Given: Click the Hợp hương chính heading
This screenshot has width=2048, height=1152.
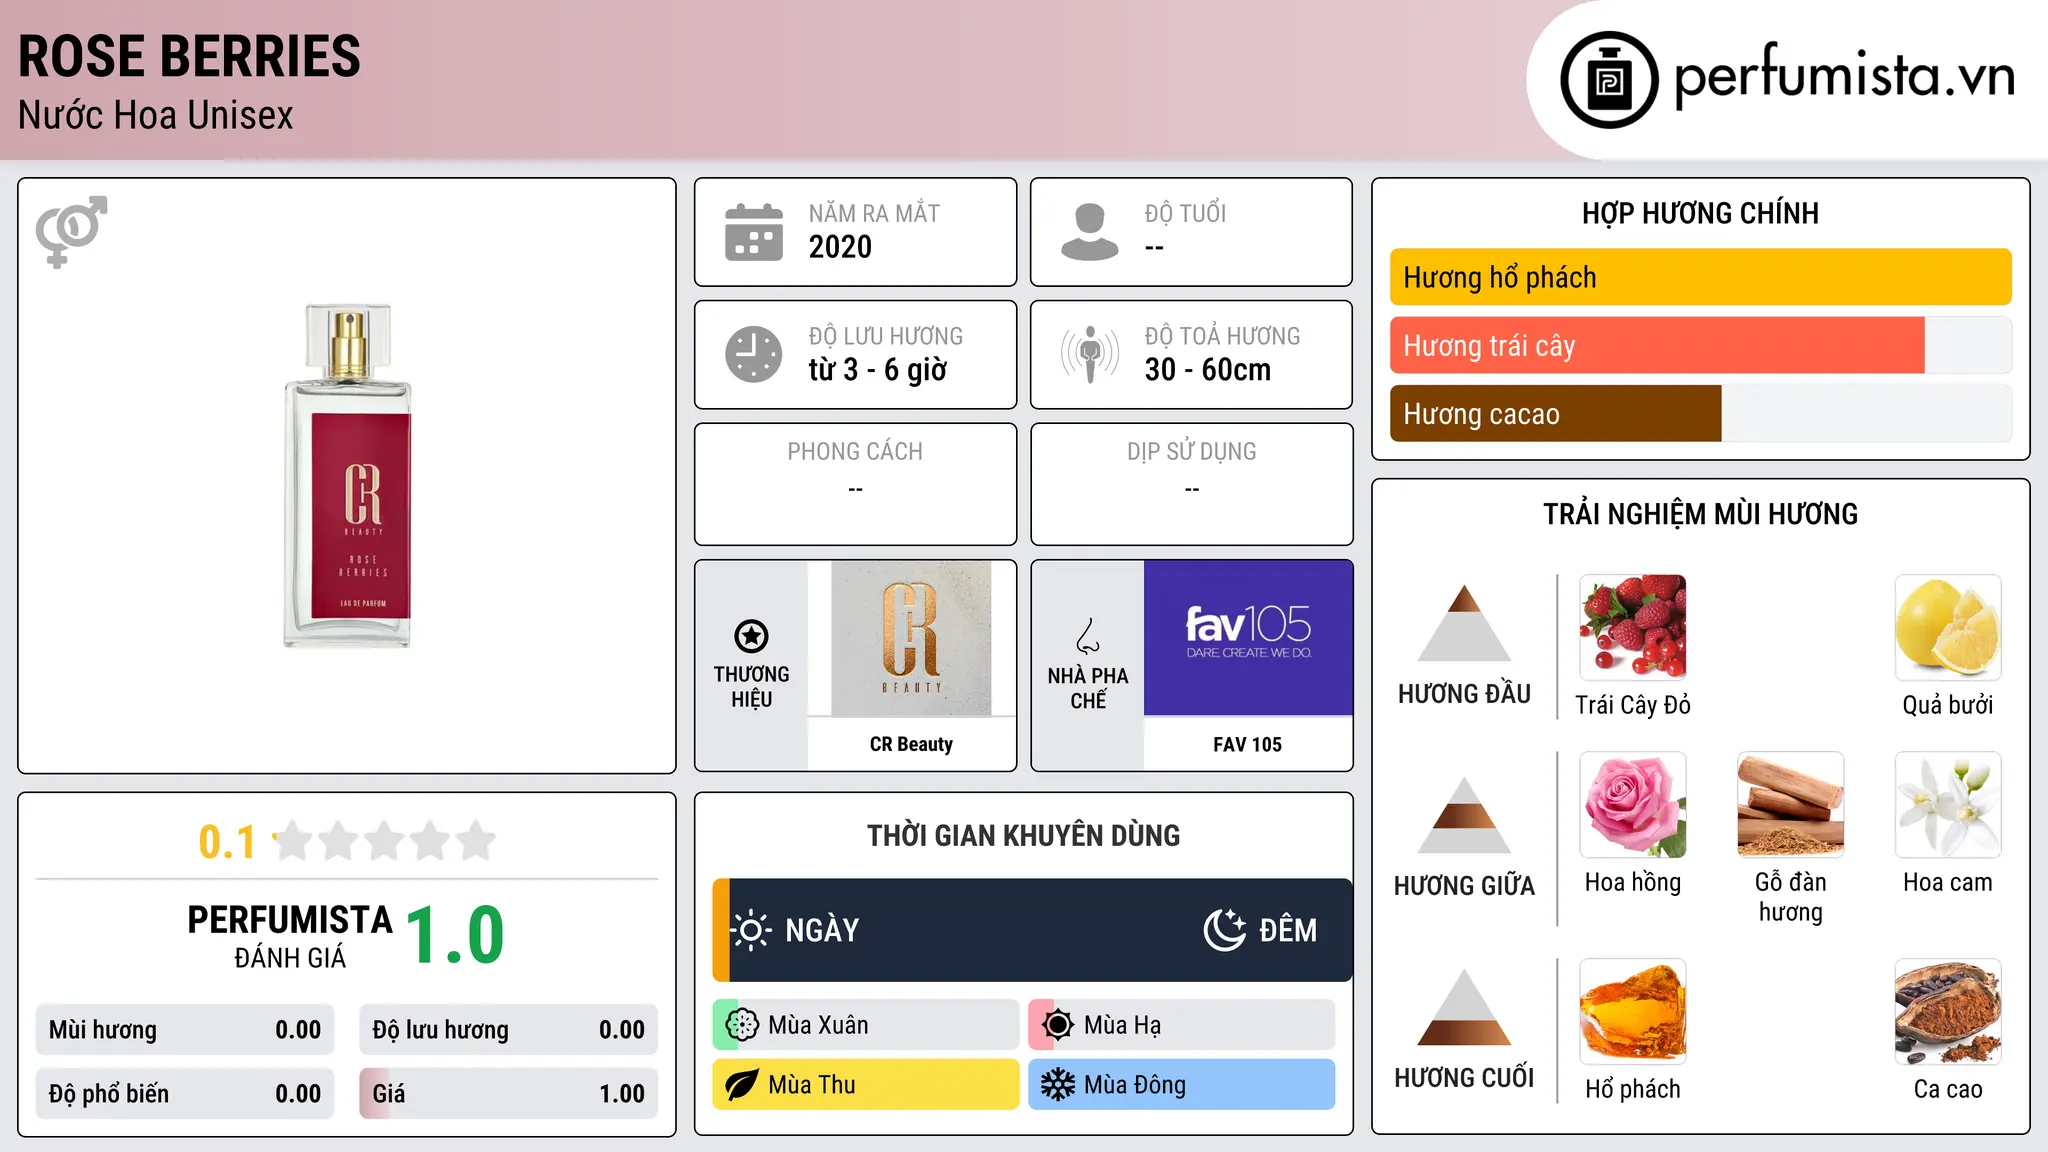Looking at the screenshot, I should (x=1700, y=213).
